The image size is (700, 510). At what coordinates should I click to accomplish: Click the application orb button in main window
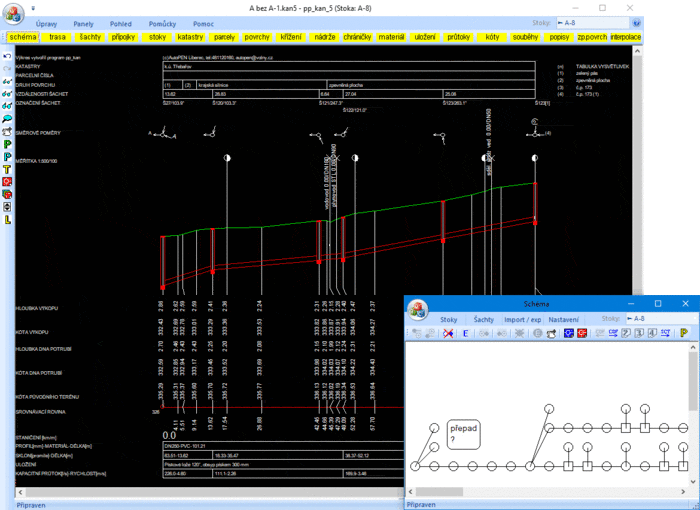click(x=14, y=16)
